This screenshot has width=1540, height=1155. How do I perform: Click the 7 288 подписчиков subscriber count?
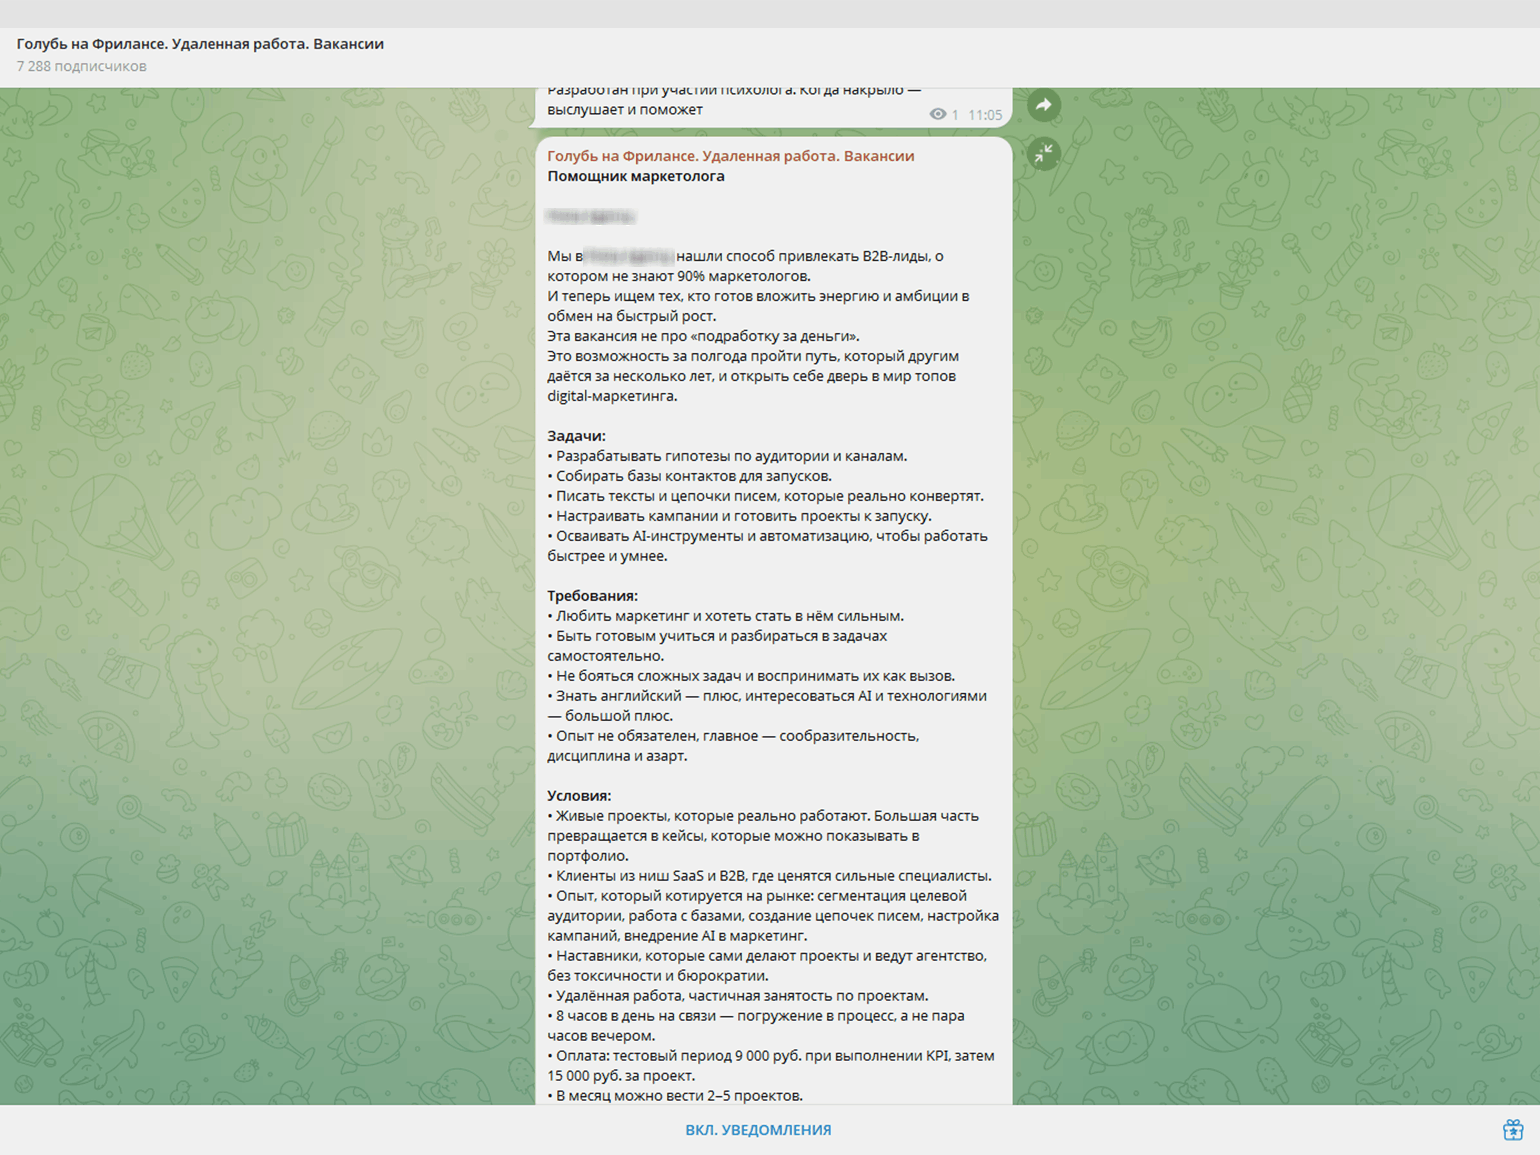82,66
